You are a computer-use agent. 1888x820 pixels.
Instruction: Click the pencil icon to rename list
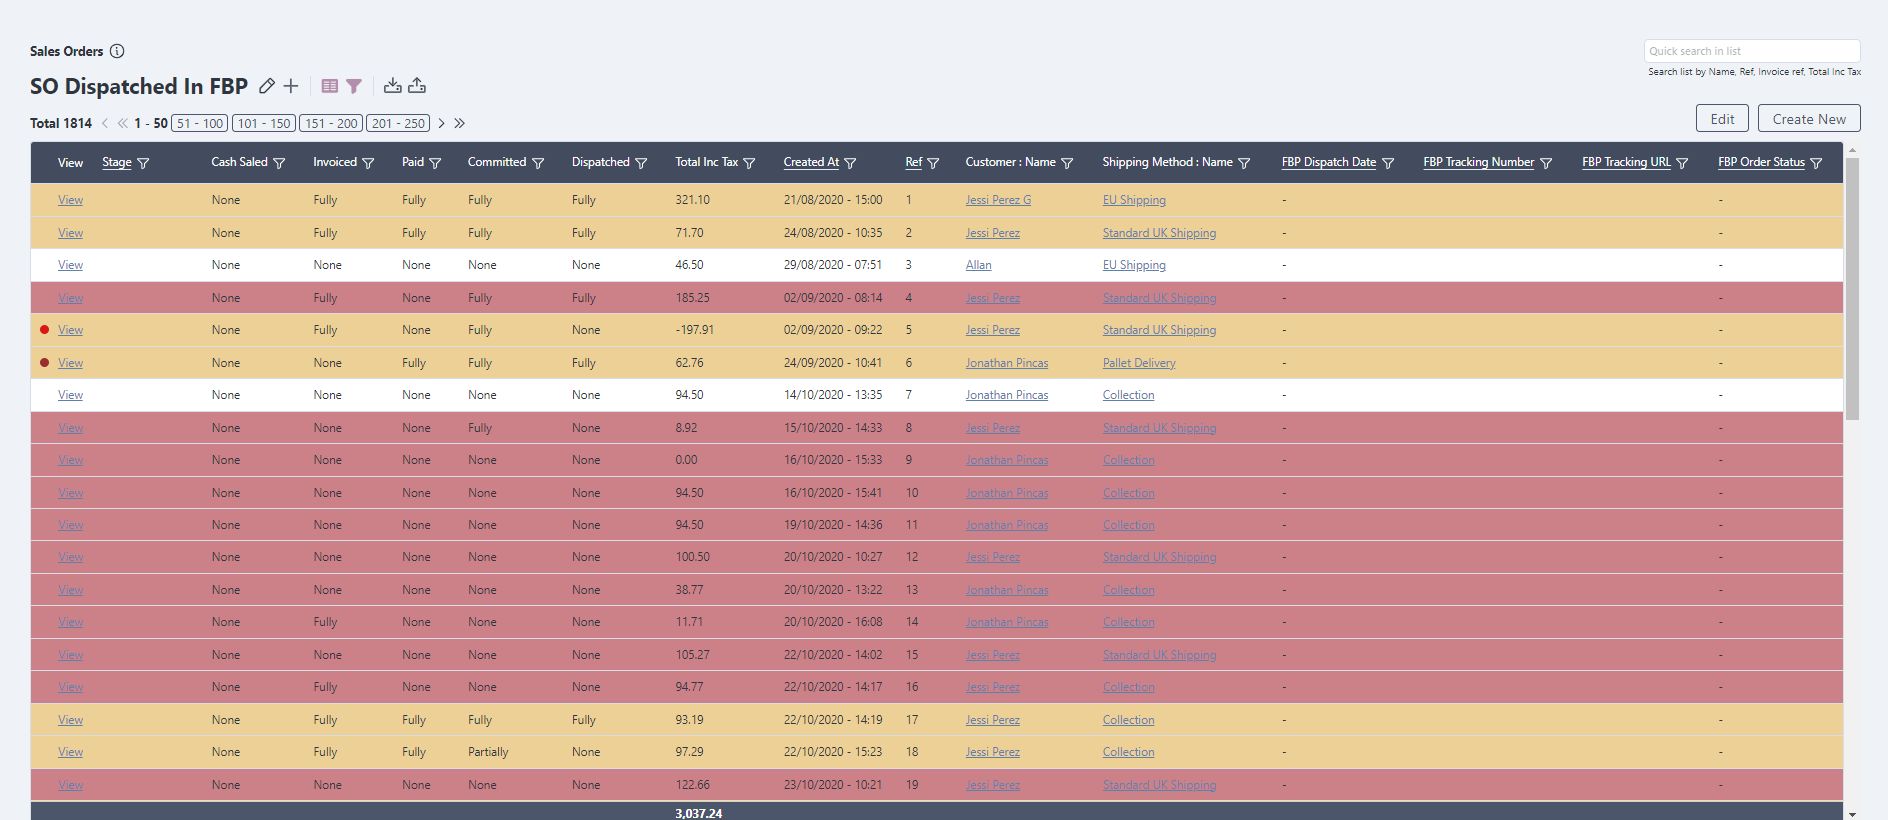click(267, 86)
